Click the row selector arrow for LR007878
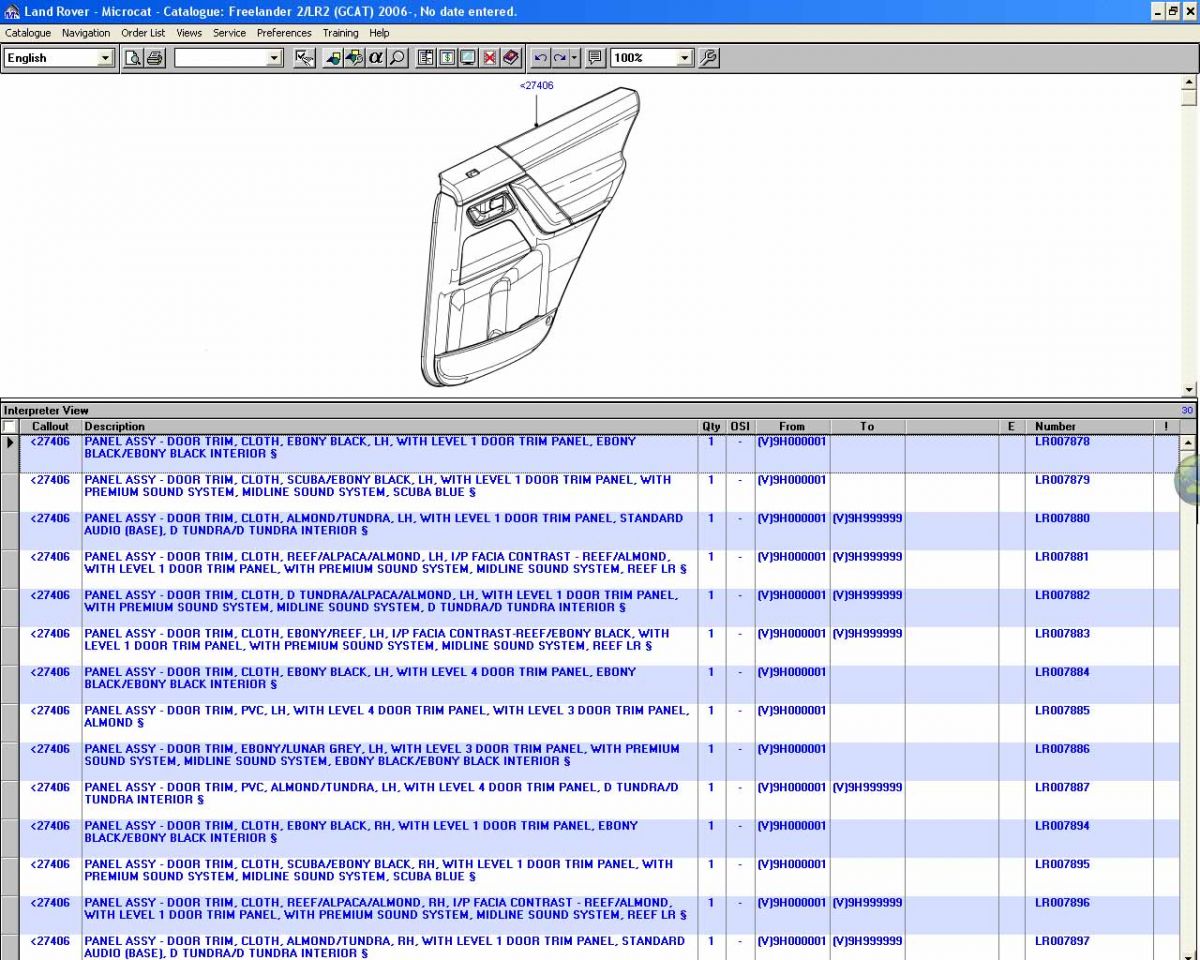Viewport: 1200px width, 960px height. coord(10,442)
